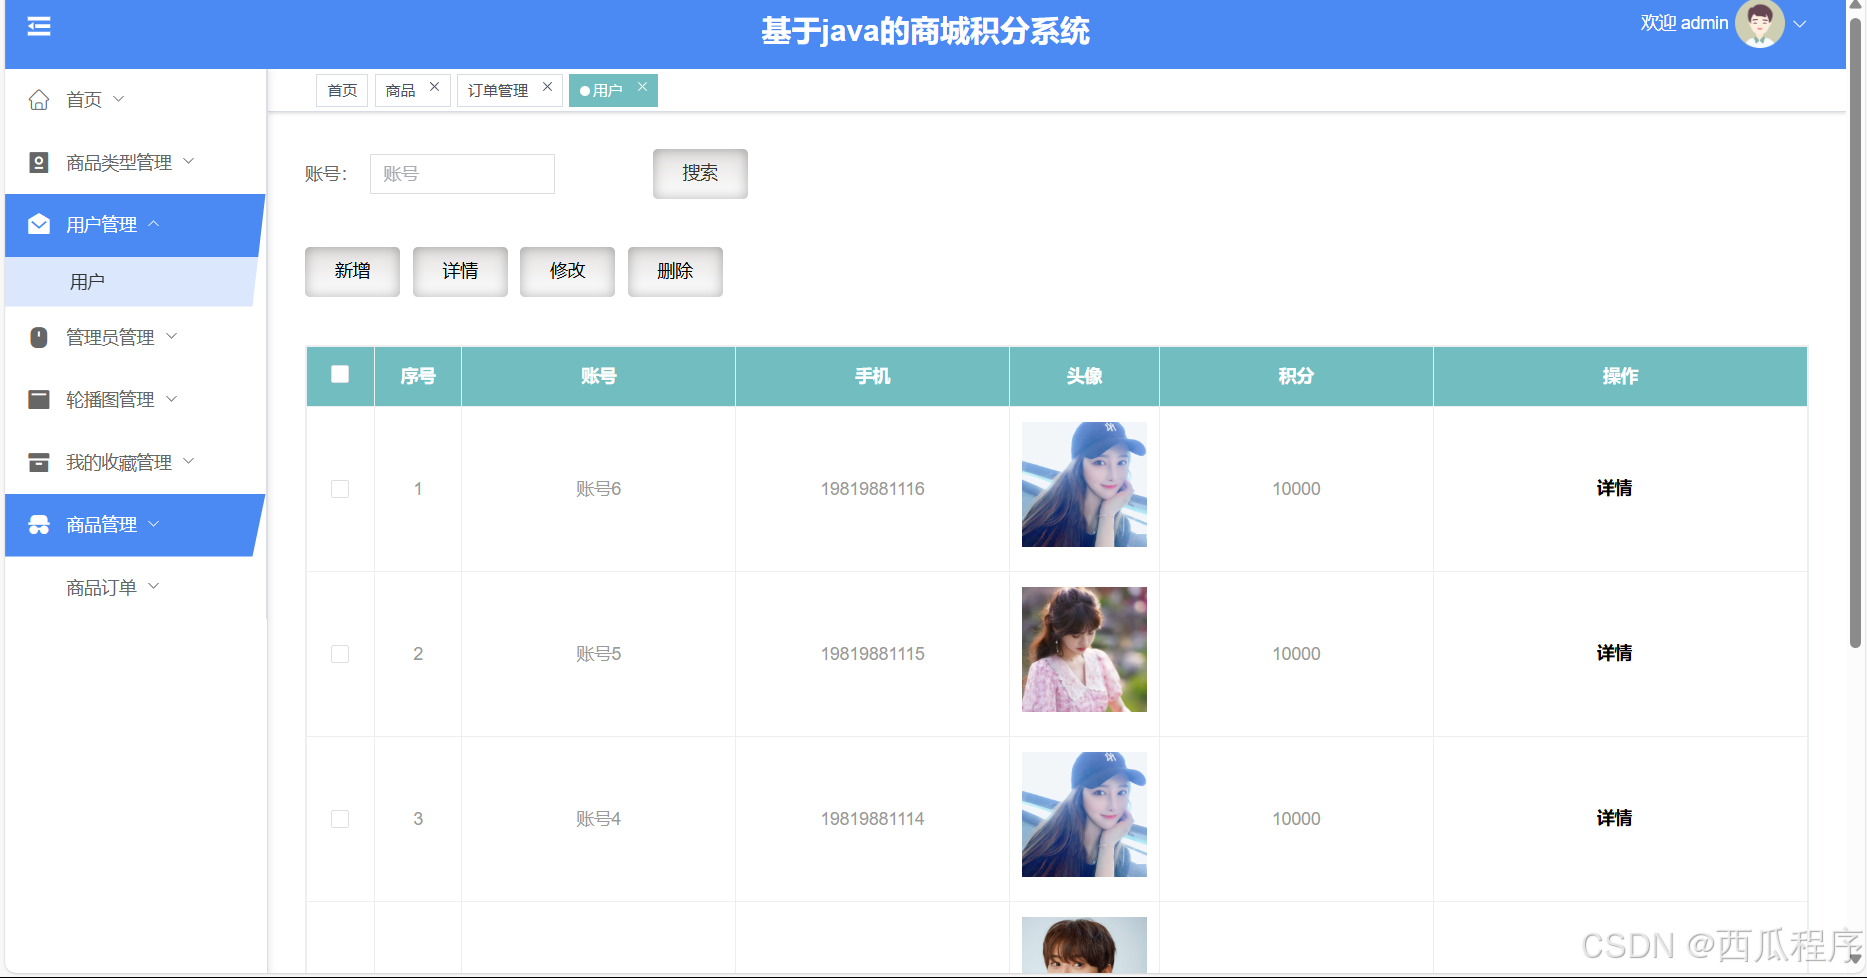Click phone number 19819881115
The image size is (1867, 978).
(872, 654)
